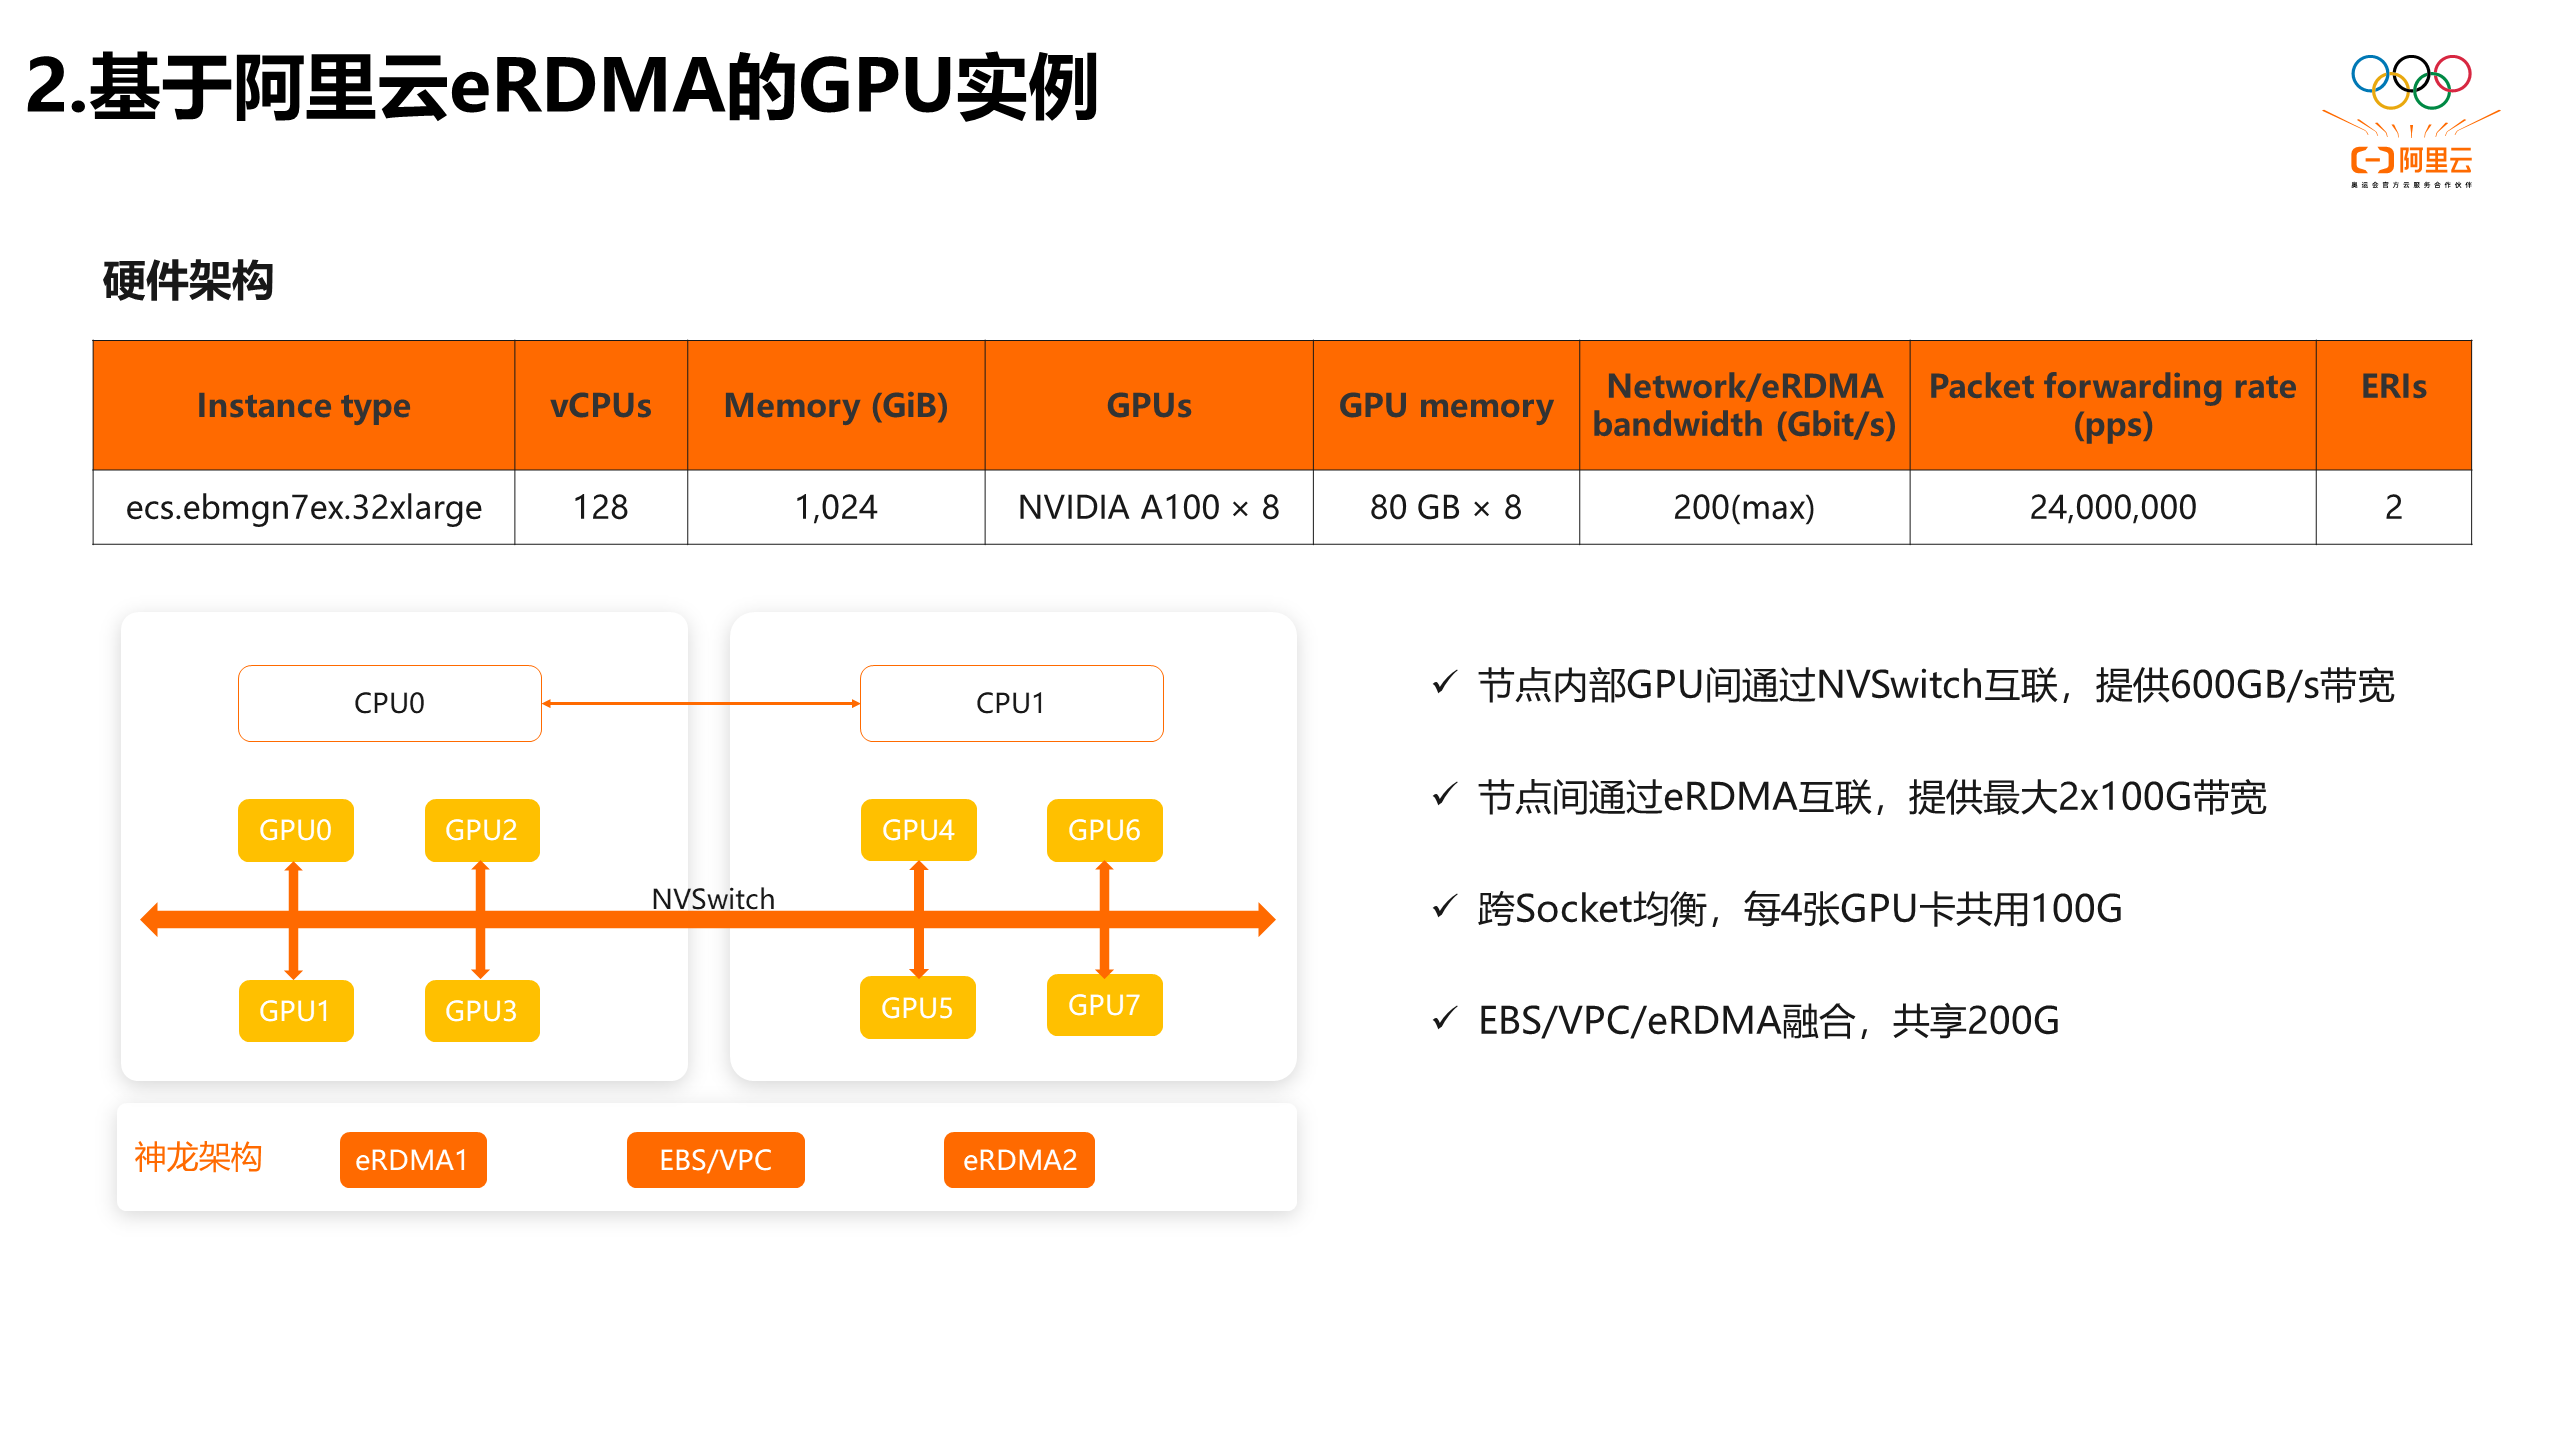Select the 24,000,000 packet forwarding rate cell

[x=2112, y=508]
